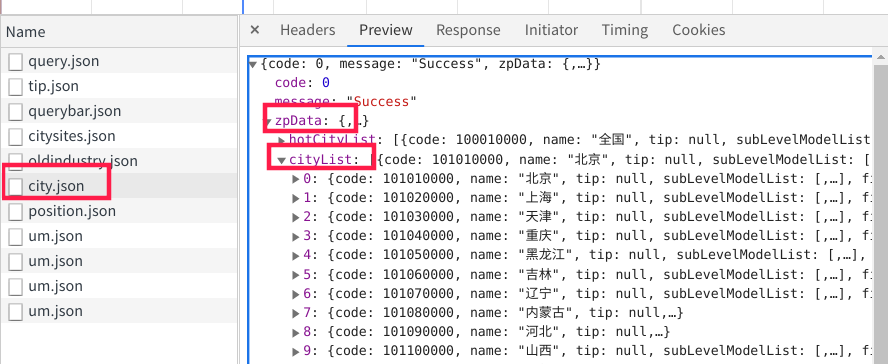The image size is (888, 364).
Task: Collapse the root JSON object
Action: [253, 65]
